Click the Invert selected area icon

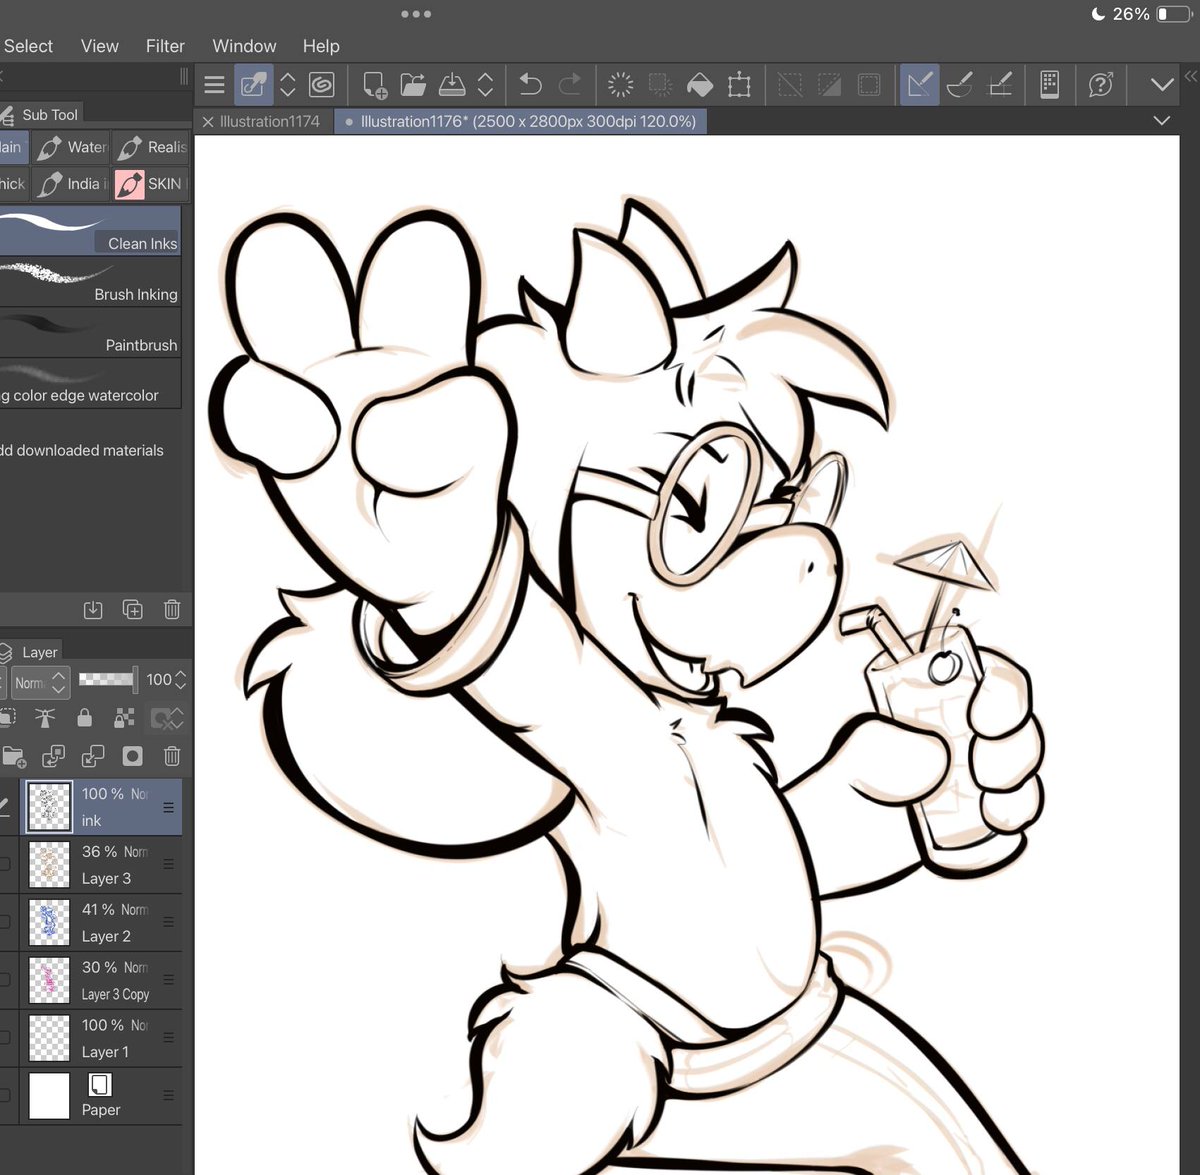[x=830, y=85]
